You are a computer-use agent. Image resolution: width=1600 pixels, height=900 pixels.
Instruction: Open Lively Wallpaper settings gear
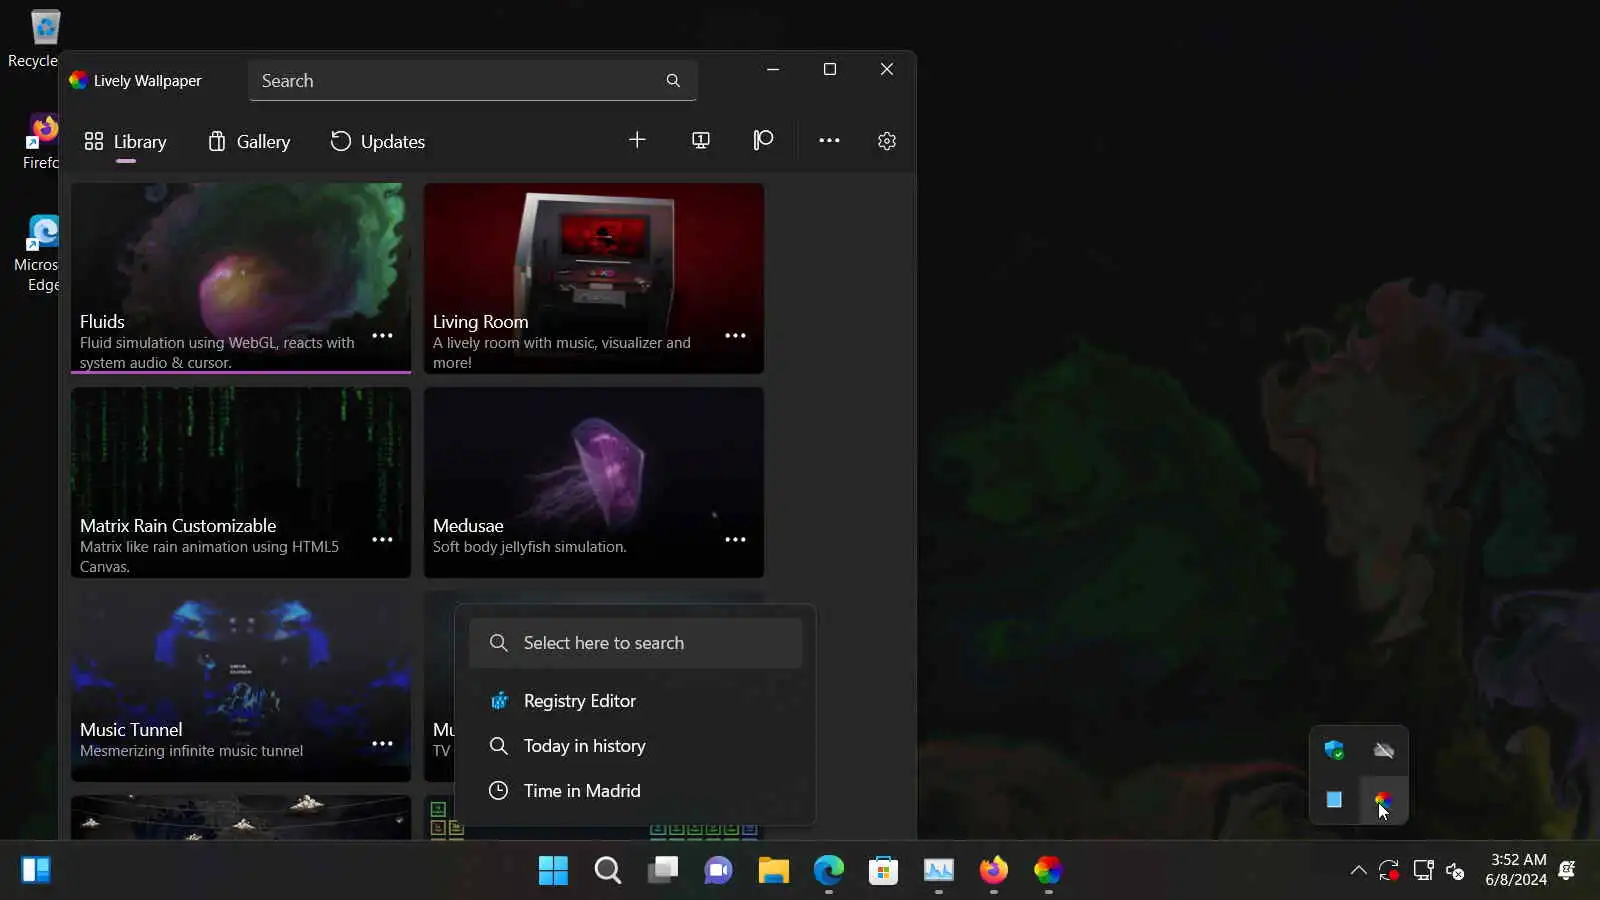[x=887, y=141]
